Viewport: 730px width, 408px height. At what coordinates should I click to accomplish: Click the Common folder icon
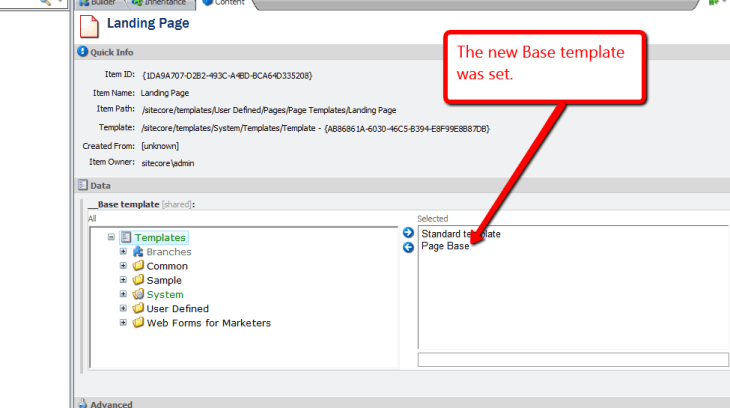point(138,265)
